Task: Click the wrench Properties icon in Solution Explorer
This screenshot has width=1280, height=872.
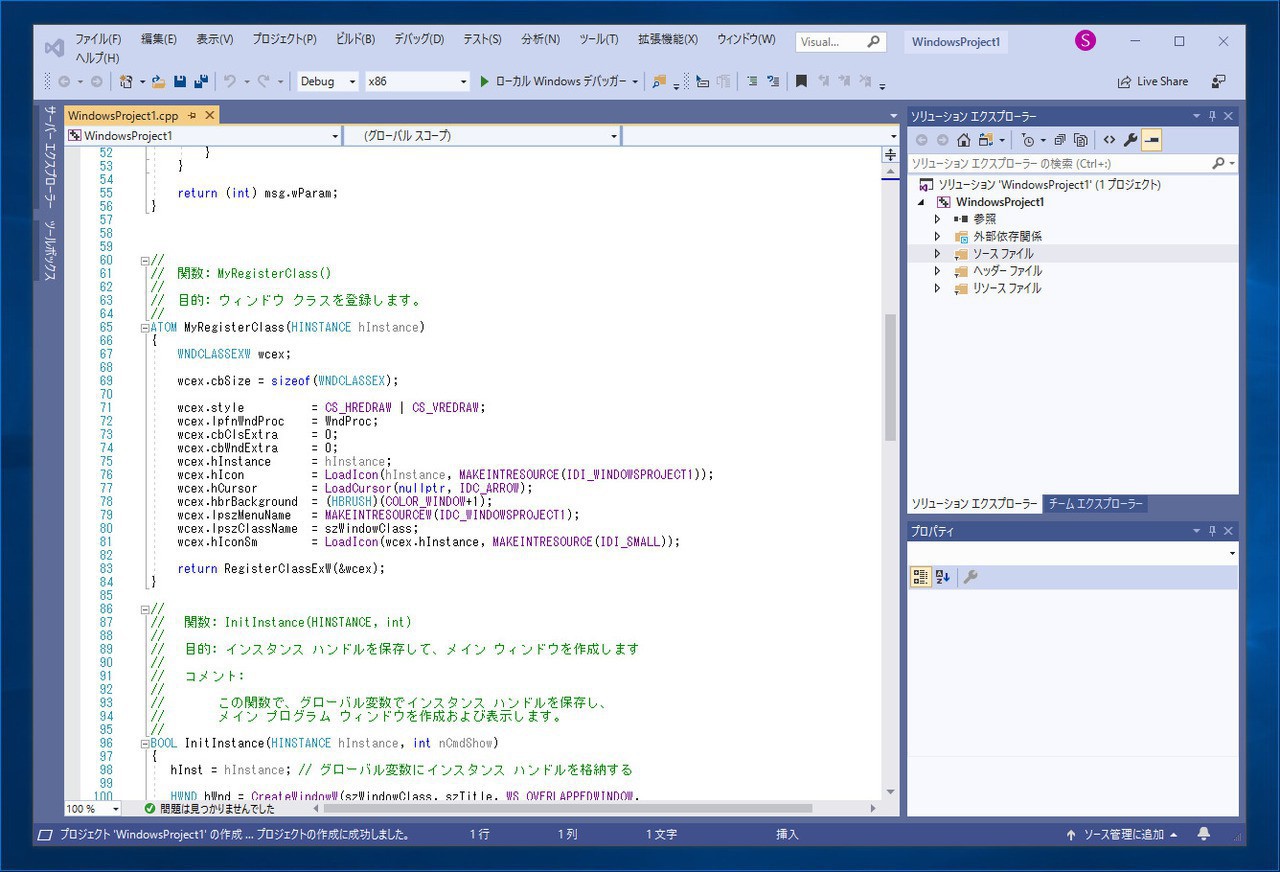Action: pyautogui.click(x=1130, y=140)
